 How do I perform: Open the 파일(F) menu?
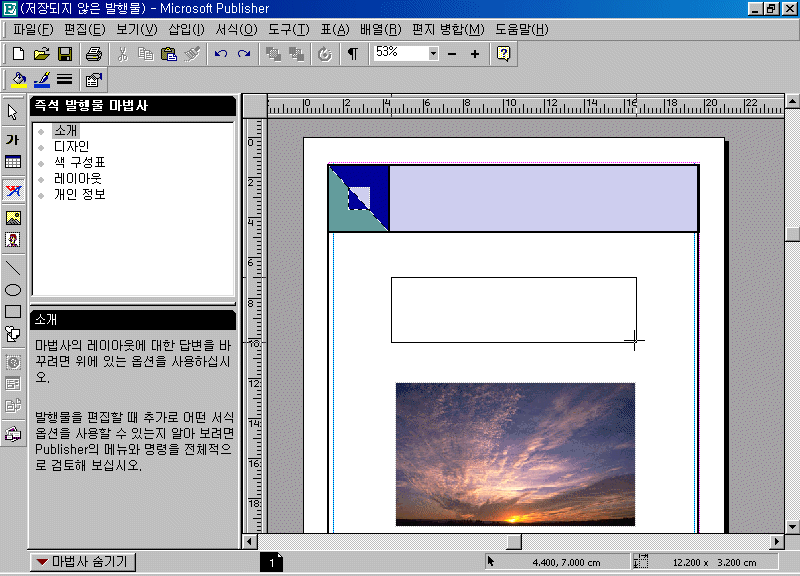click(33, 30)
